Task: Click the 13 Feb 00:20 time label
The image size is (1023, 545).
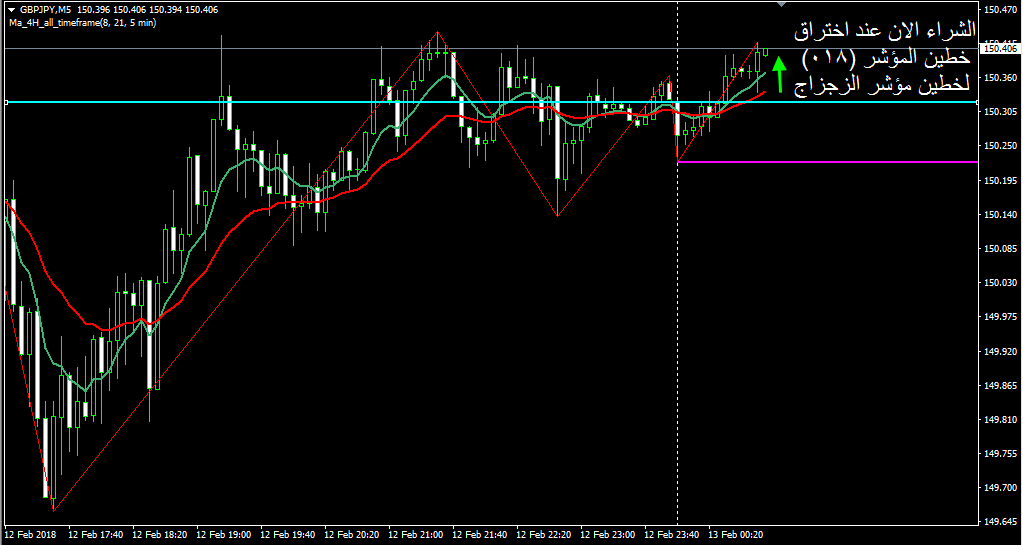Action: pos(738,535)
